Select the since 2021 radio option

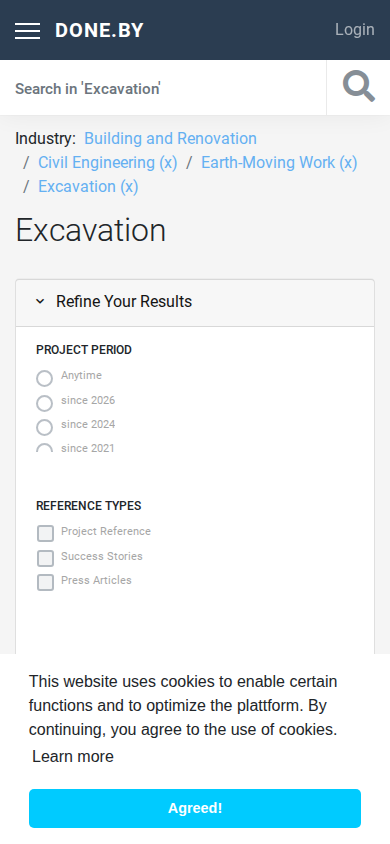(45, 448)
